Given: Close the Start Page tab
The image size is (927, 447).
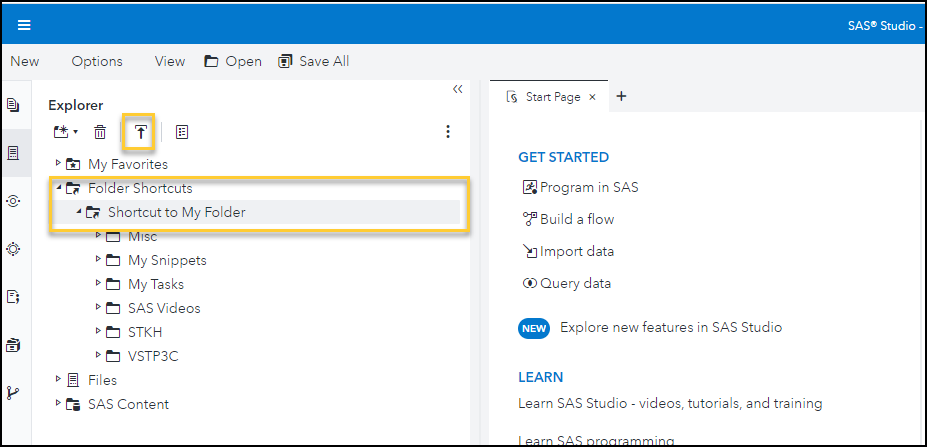Looking at the screenshot, I should point(592,97).
